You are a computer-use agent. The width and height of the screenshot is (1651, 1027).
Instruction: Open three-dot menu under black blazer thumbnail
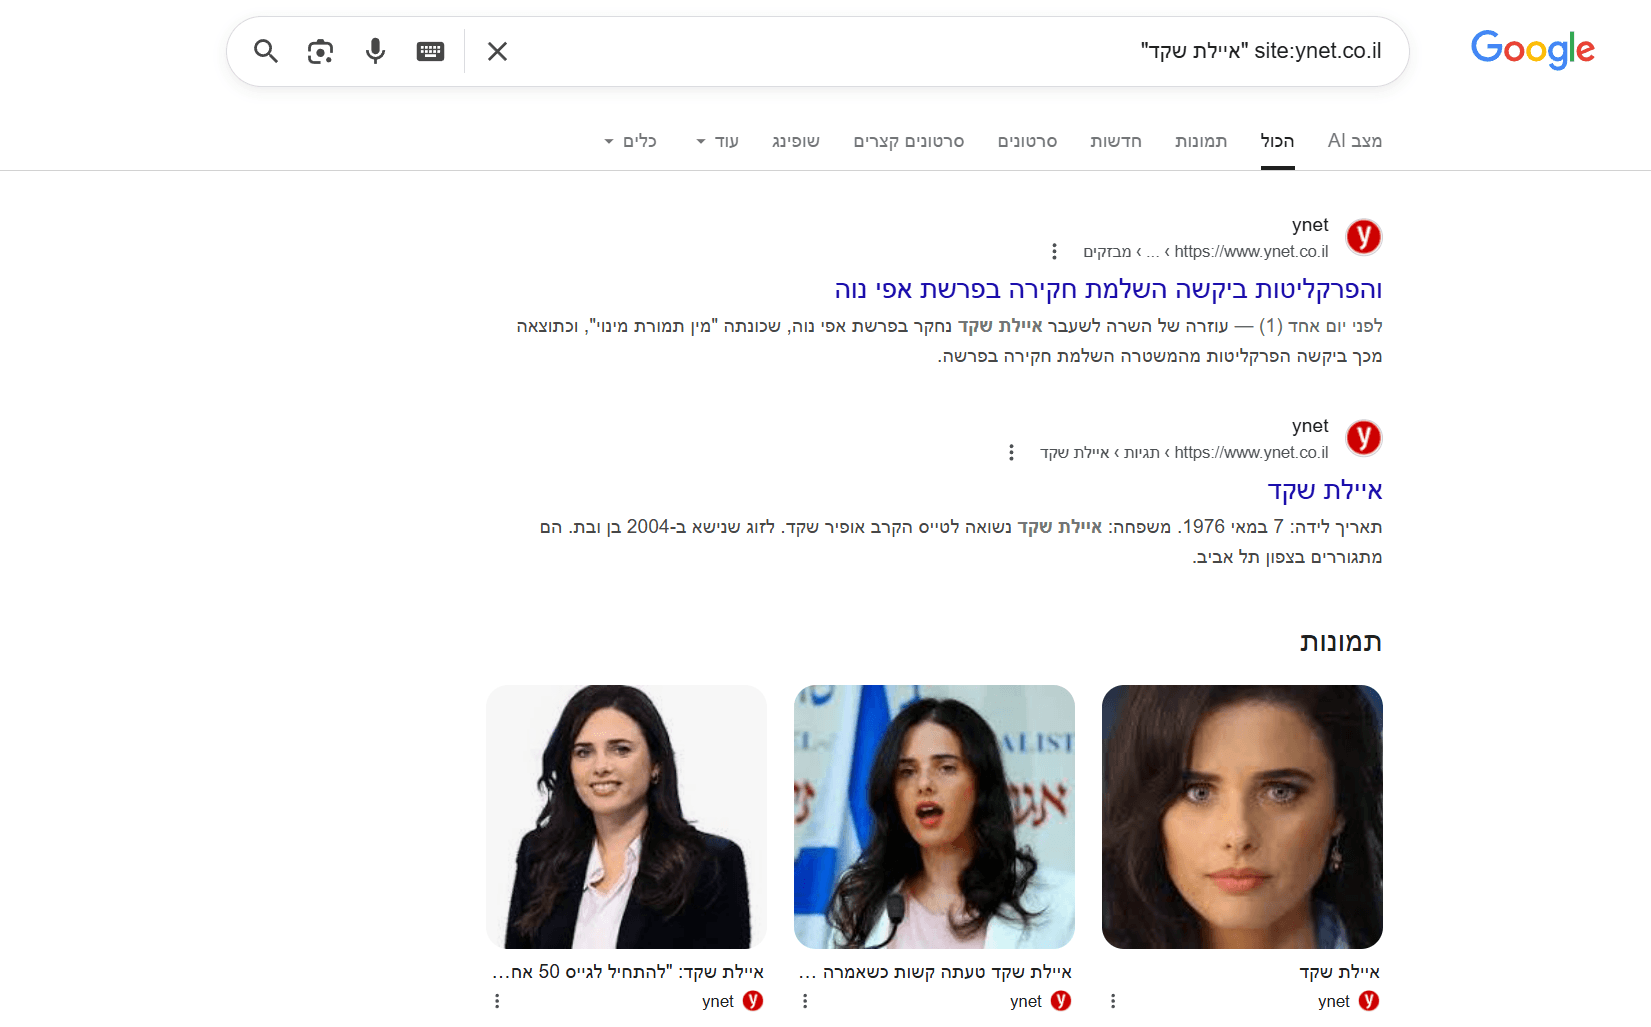click(x=497, y=1001)
